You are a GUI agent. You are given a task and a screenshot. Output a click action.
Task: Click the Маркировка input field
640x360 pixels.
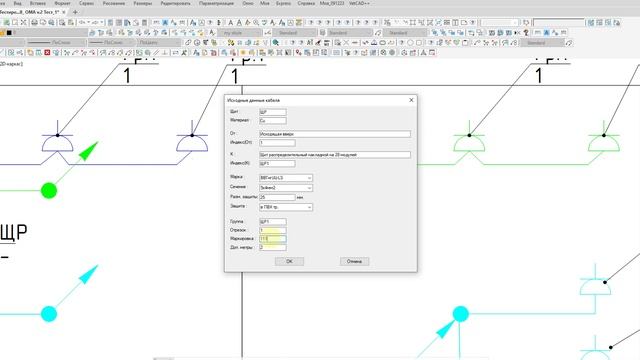tap(273, 239)
